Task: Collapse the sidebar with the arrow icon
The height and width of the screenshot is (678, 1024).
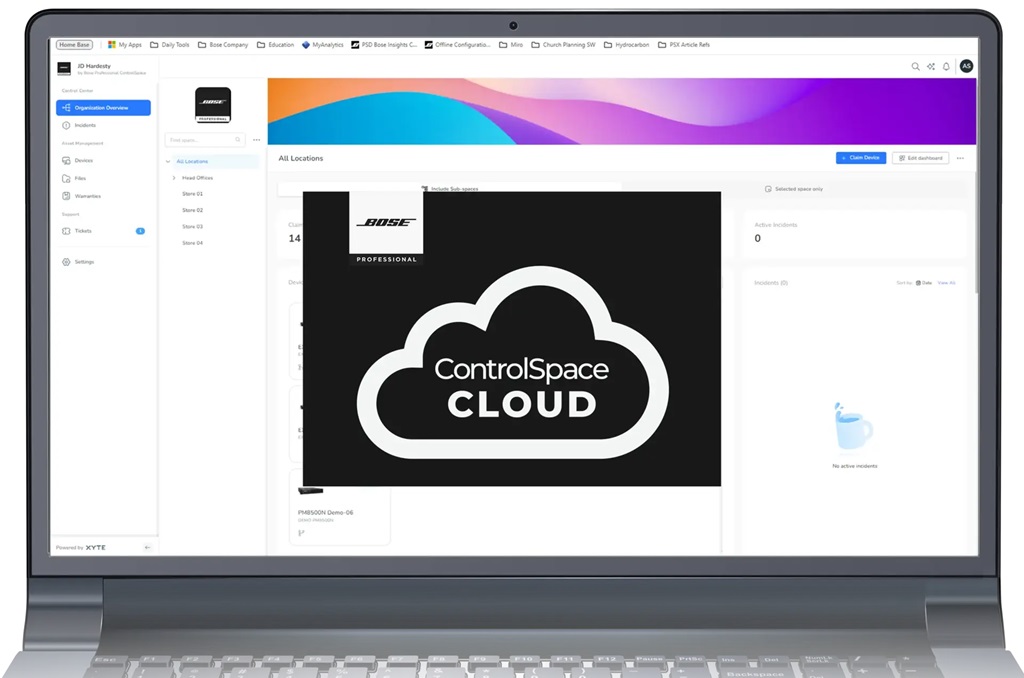Action: (147, 547)
